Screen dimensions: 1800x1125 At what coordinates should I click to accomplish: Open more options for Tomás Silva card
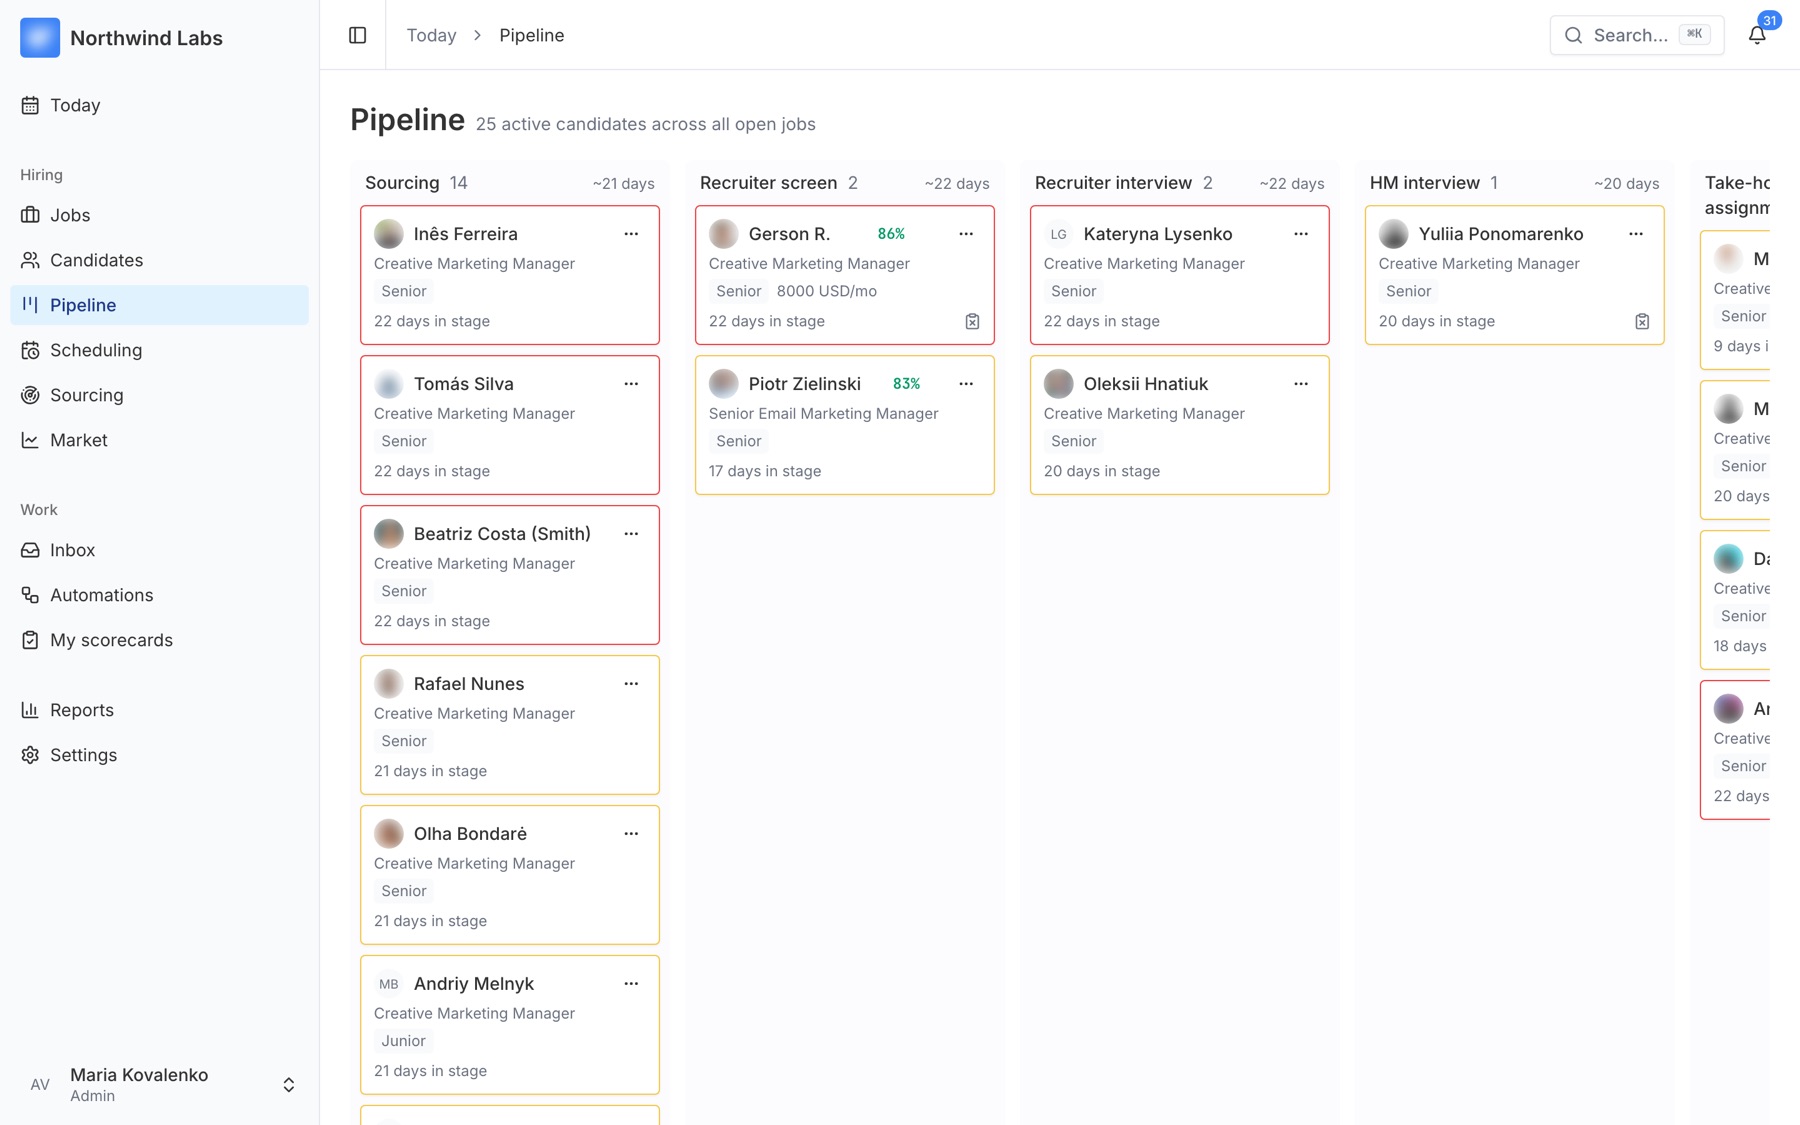tap(631, 384)
